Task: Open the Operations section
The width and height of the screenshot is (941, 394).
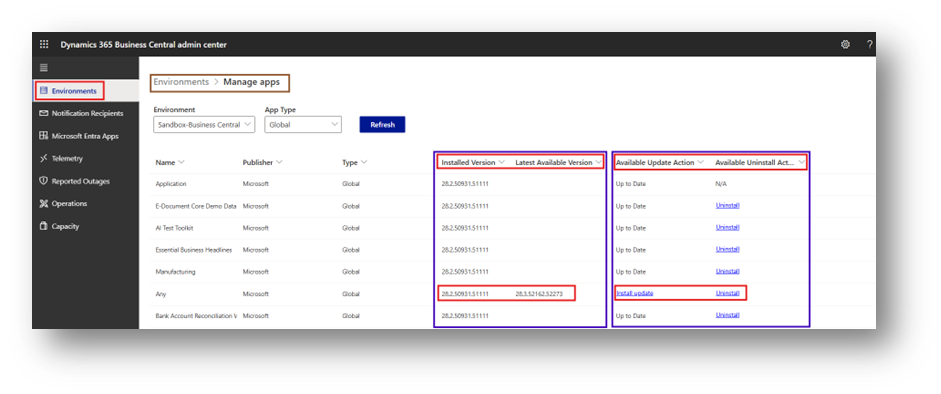Action: pos(69,203)
